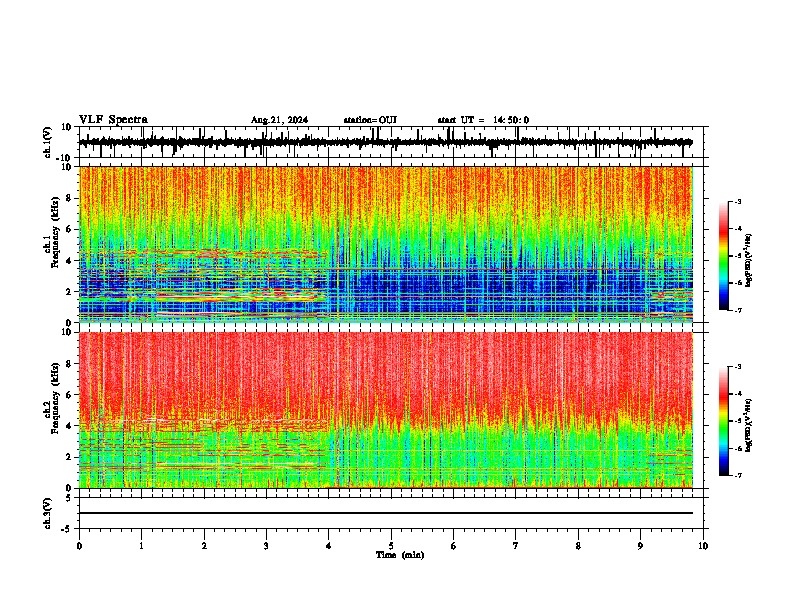Viewport: 792px width, 612px height.
Task: Click the ch.2 spectrogram color scale bar
Action: [724, 421]
